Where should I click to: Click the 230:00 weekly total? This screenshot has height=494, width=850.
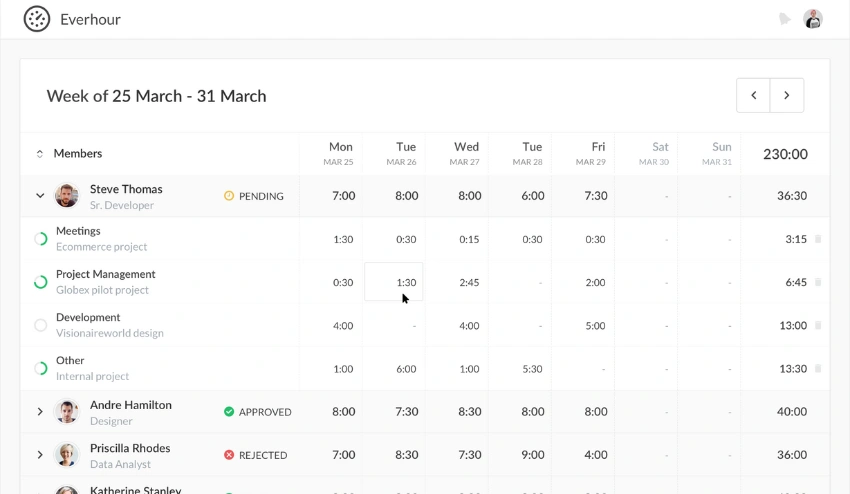pos(785,154)
